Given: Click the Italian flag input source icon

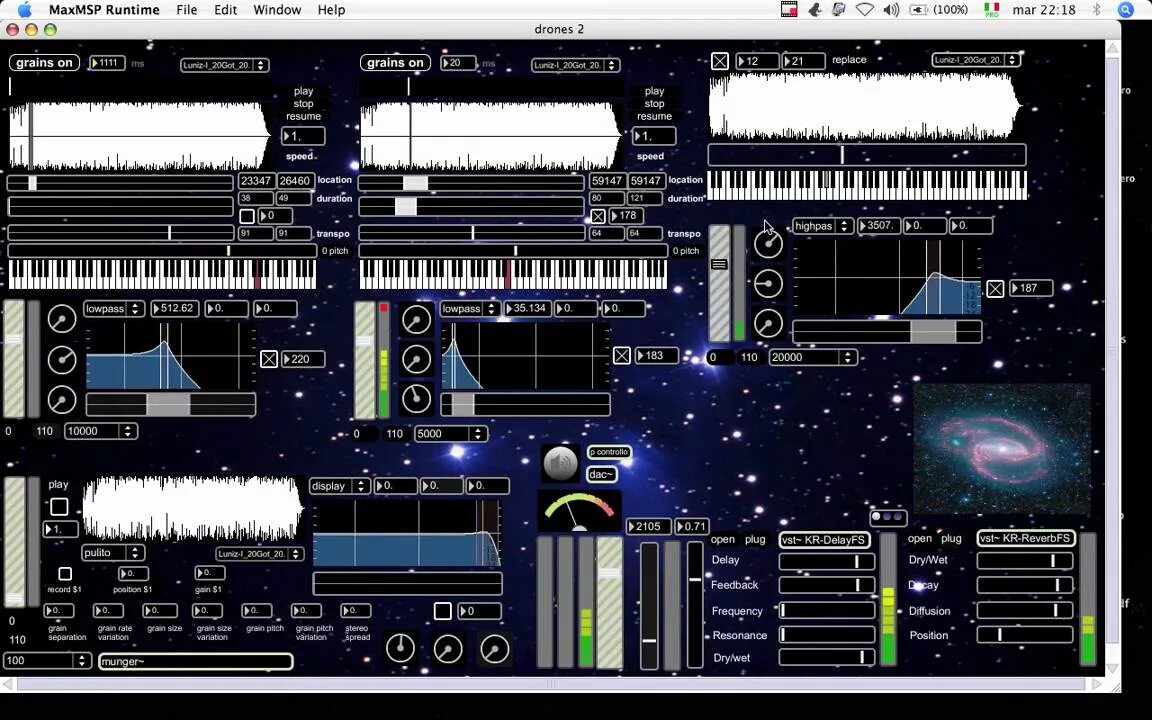Looking at the screenshot, I should (x=992, y=10).
